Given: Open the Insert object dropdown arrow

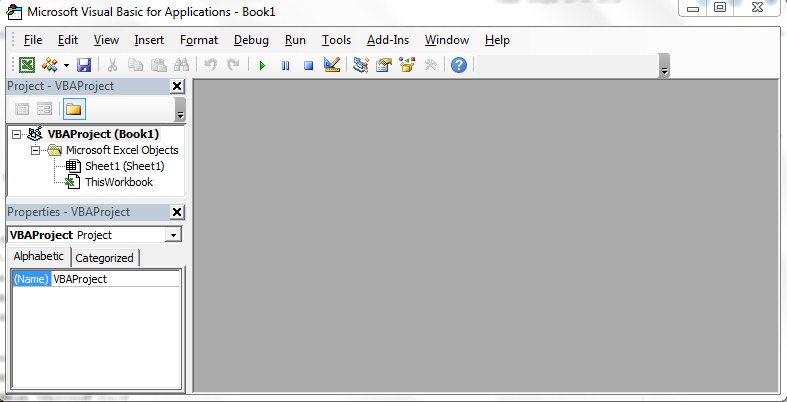Looking at the screenshot, I should (x=66, y=65).
